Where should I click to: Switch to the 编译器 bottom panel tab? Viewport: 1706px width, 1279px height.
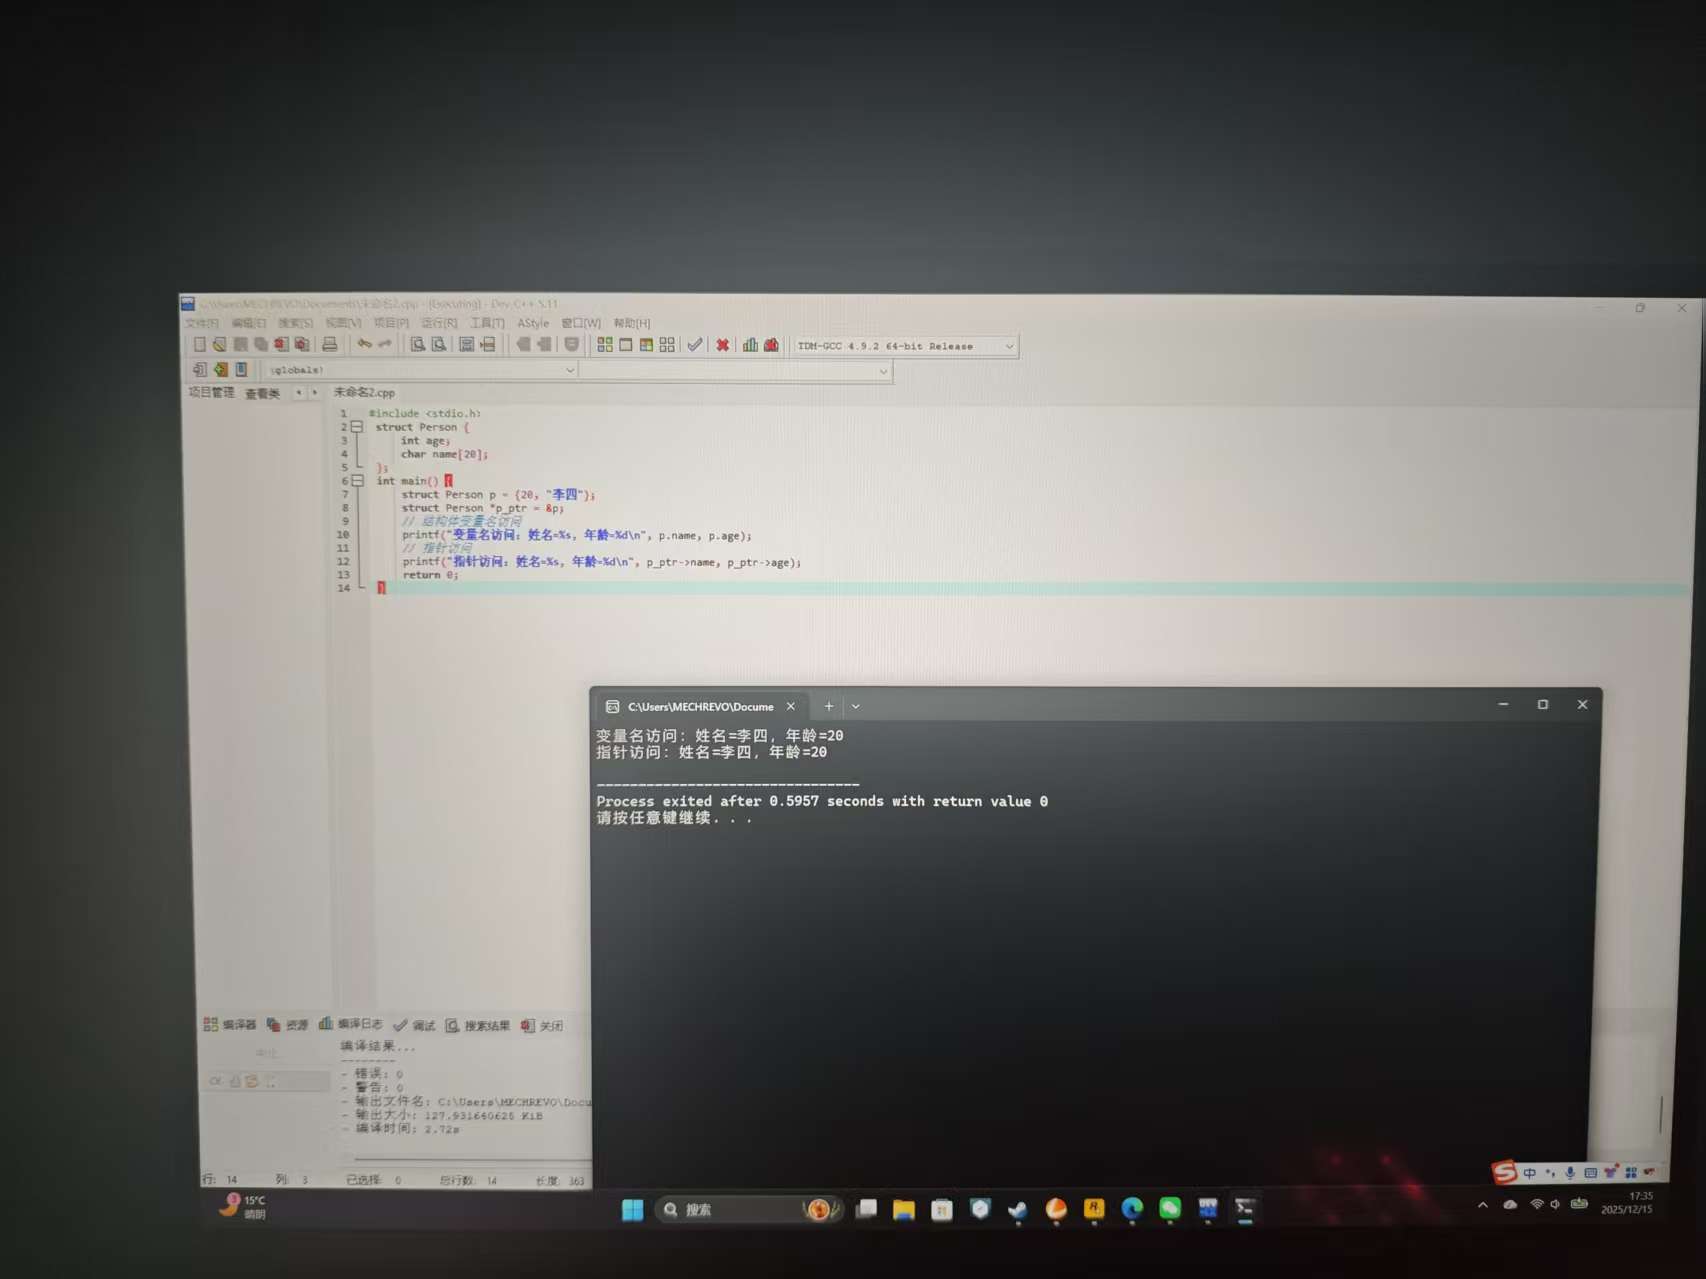pyautogui.click(x=230, y=1025)
